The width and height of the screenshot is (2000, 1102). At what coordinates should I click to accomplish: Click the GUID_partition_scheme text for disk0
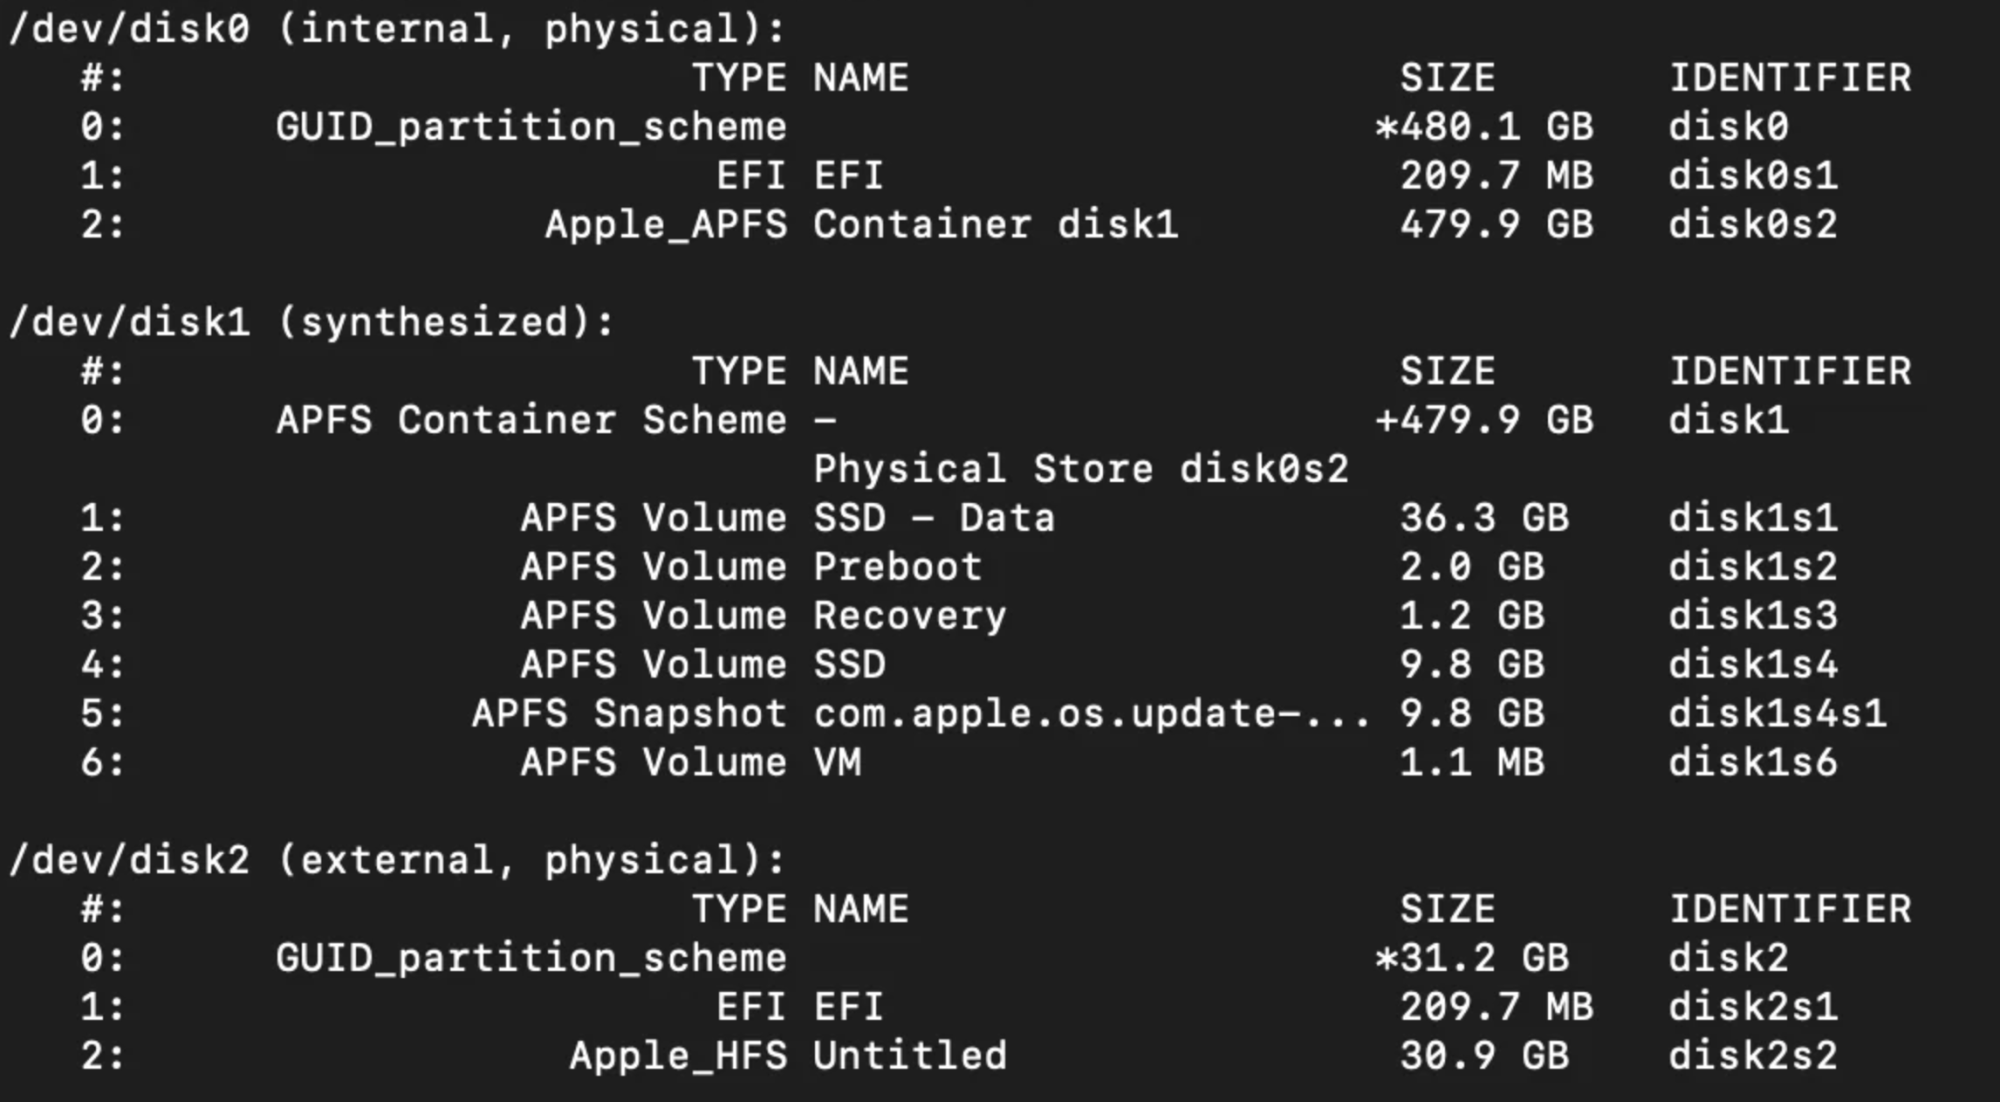coord(531,127)
